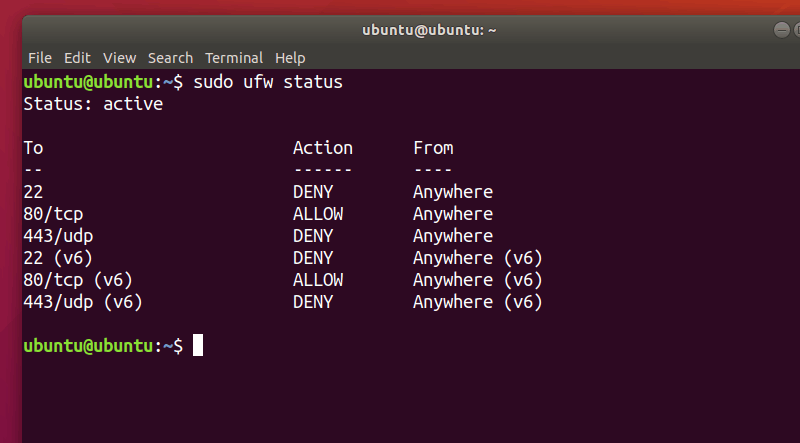
Task: Click DENY in the first port 22 row
Action: pos(313,192)
